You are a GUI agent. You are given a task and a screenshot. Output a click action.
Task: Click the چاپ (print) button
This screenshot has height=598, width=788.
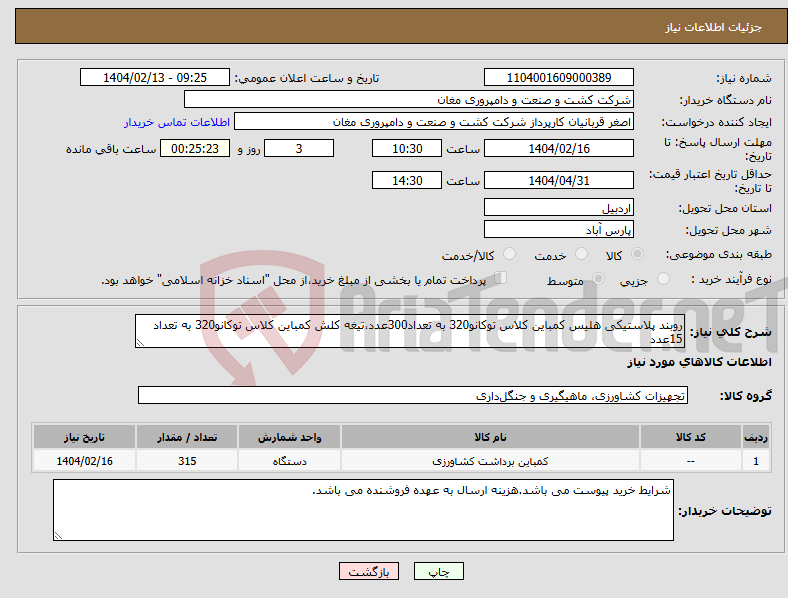[438, 571]
